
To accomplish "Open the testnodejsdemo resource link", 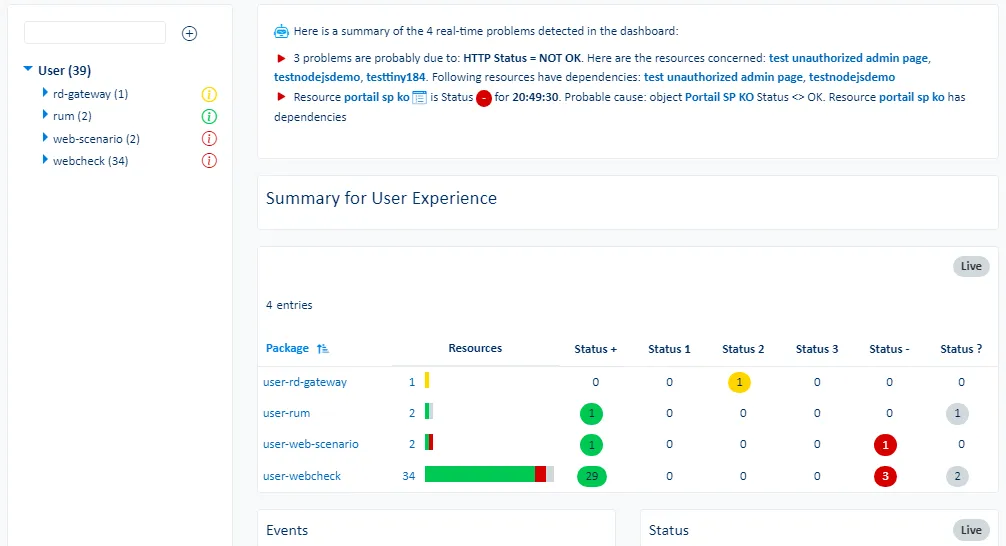I will pos(316,77).
